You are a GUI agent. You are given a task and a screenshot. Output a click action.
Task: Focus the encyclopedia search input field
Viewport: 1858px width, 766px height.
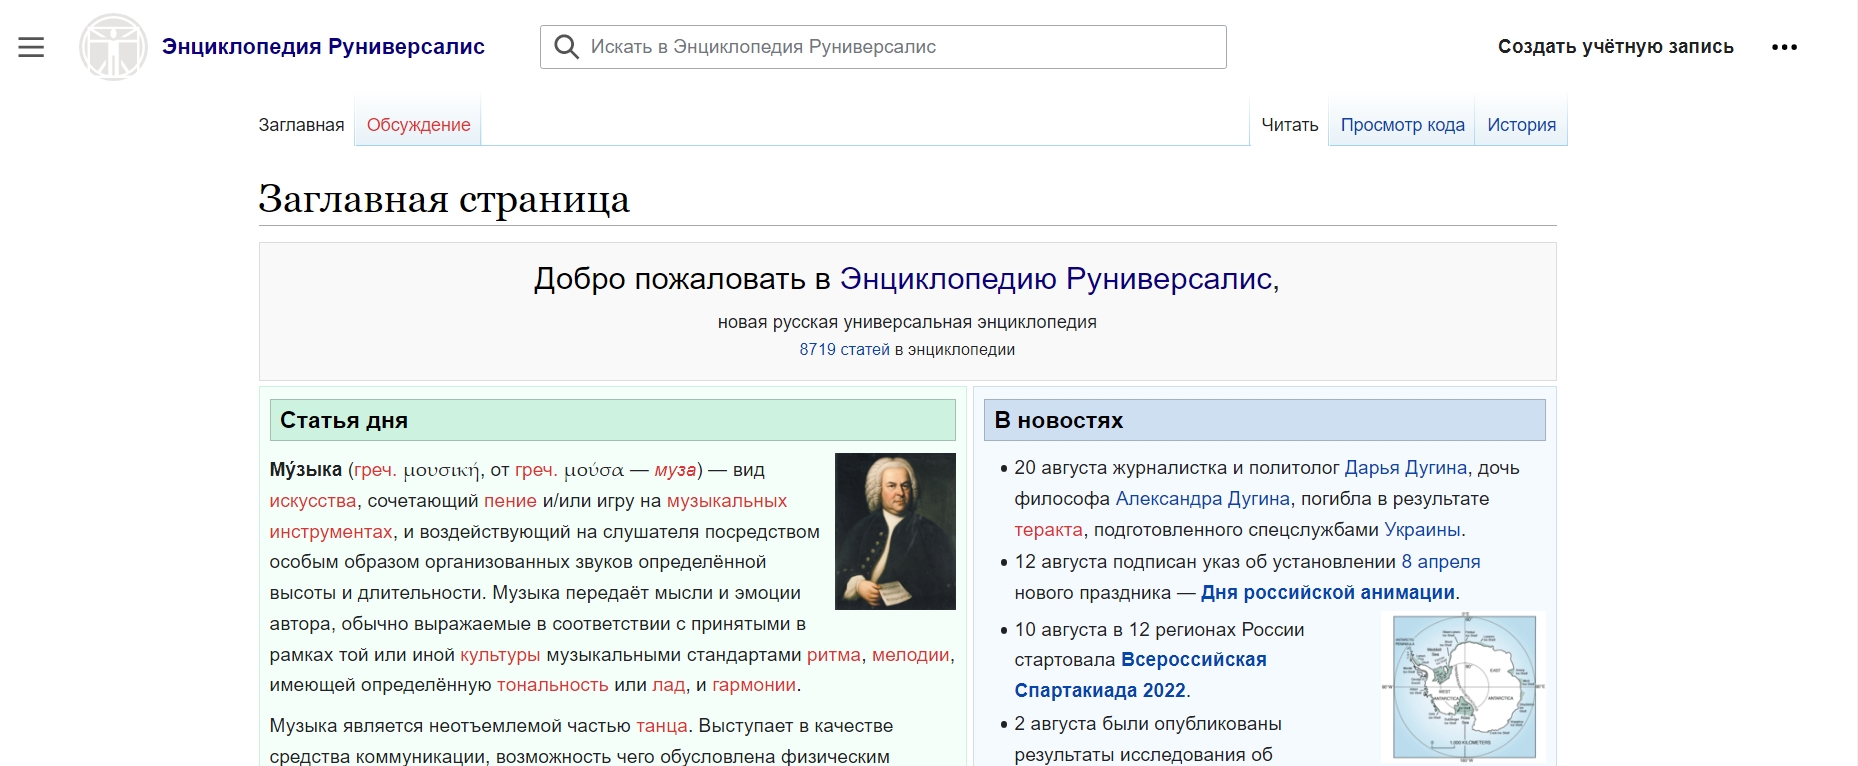click(x=900, y=47)
